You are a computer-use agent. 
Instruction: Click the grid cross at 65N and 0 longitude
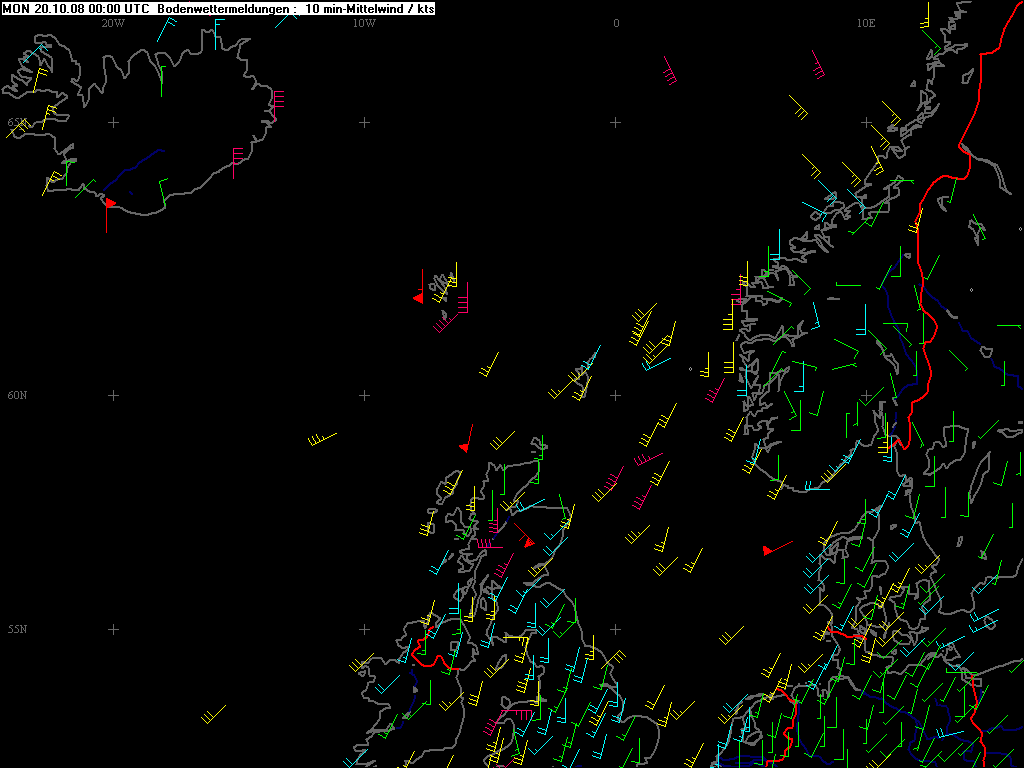click(615, 122)
